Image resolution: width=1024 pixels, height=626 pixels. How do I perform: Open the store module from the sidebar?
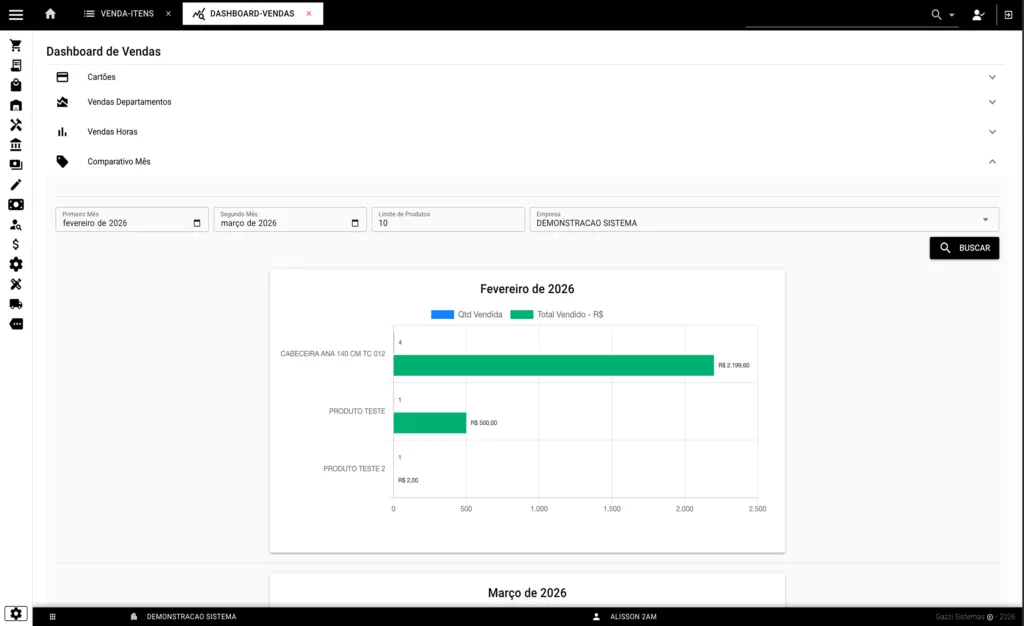(15, 104)
